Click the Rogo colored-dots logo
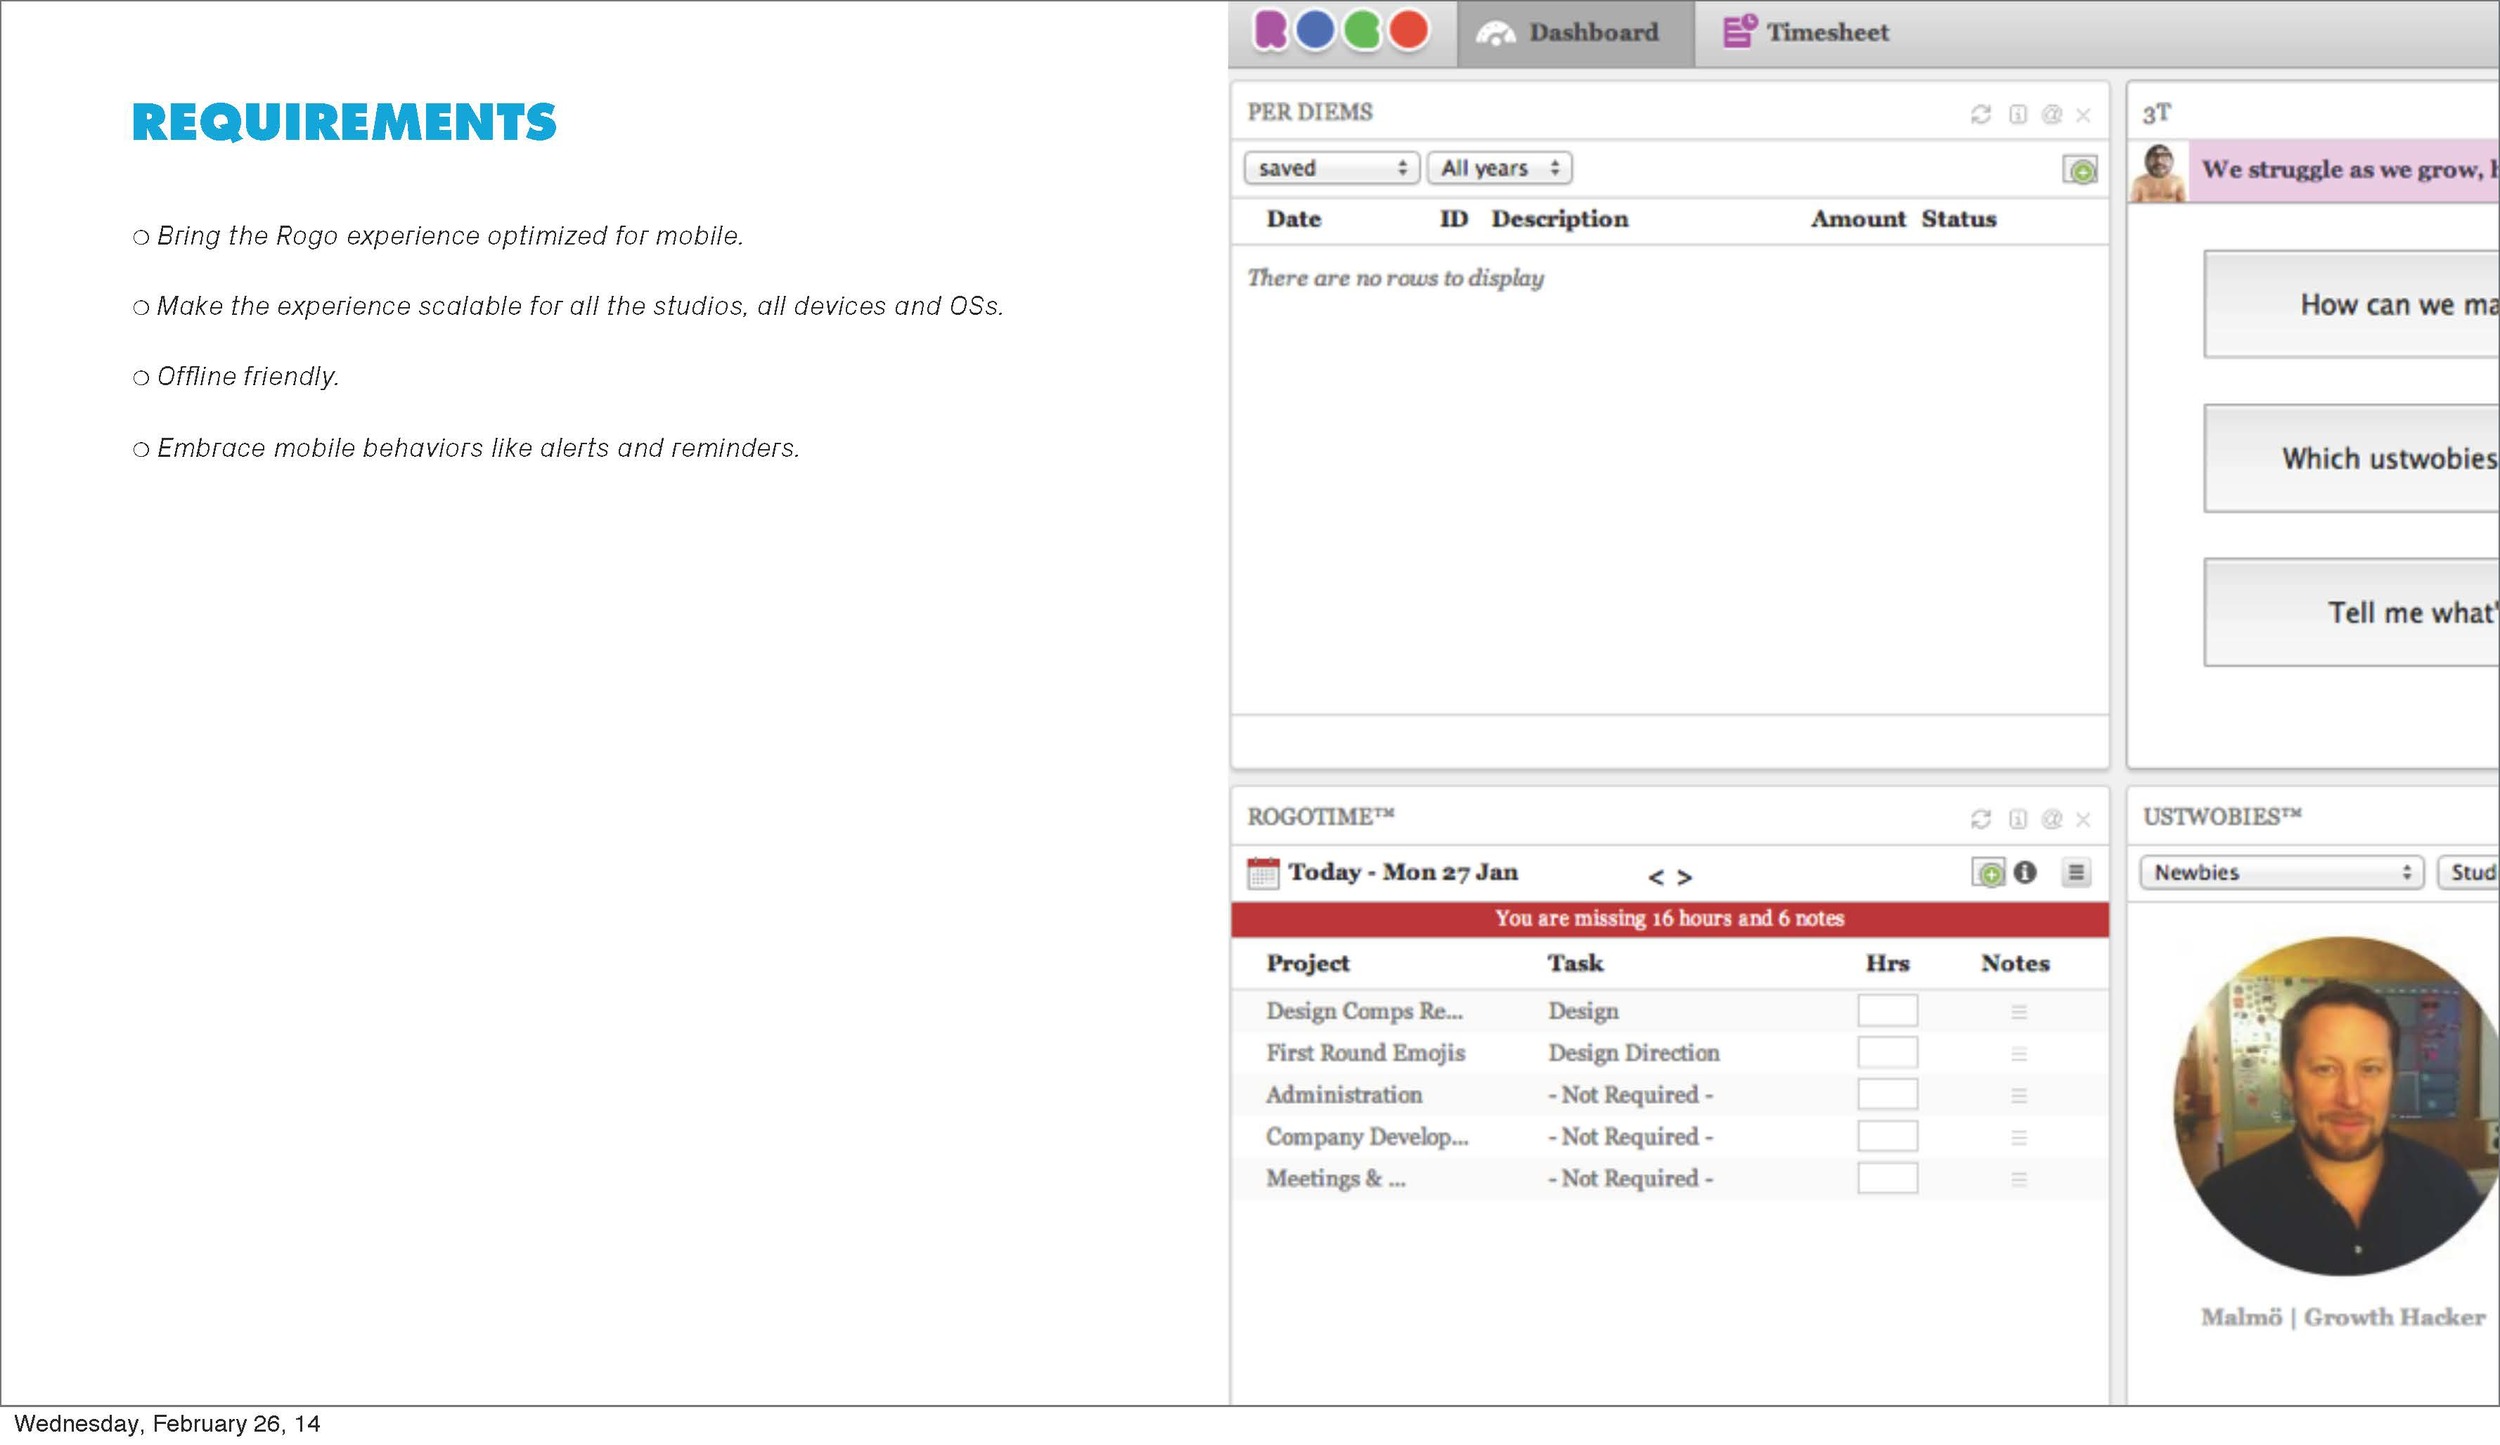The height and width of the screenshot is (1445, 2500). pos(1340,30)
